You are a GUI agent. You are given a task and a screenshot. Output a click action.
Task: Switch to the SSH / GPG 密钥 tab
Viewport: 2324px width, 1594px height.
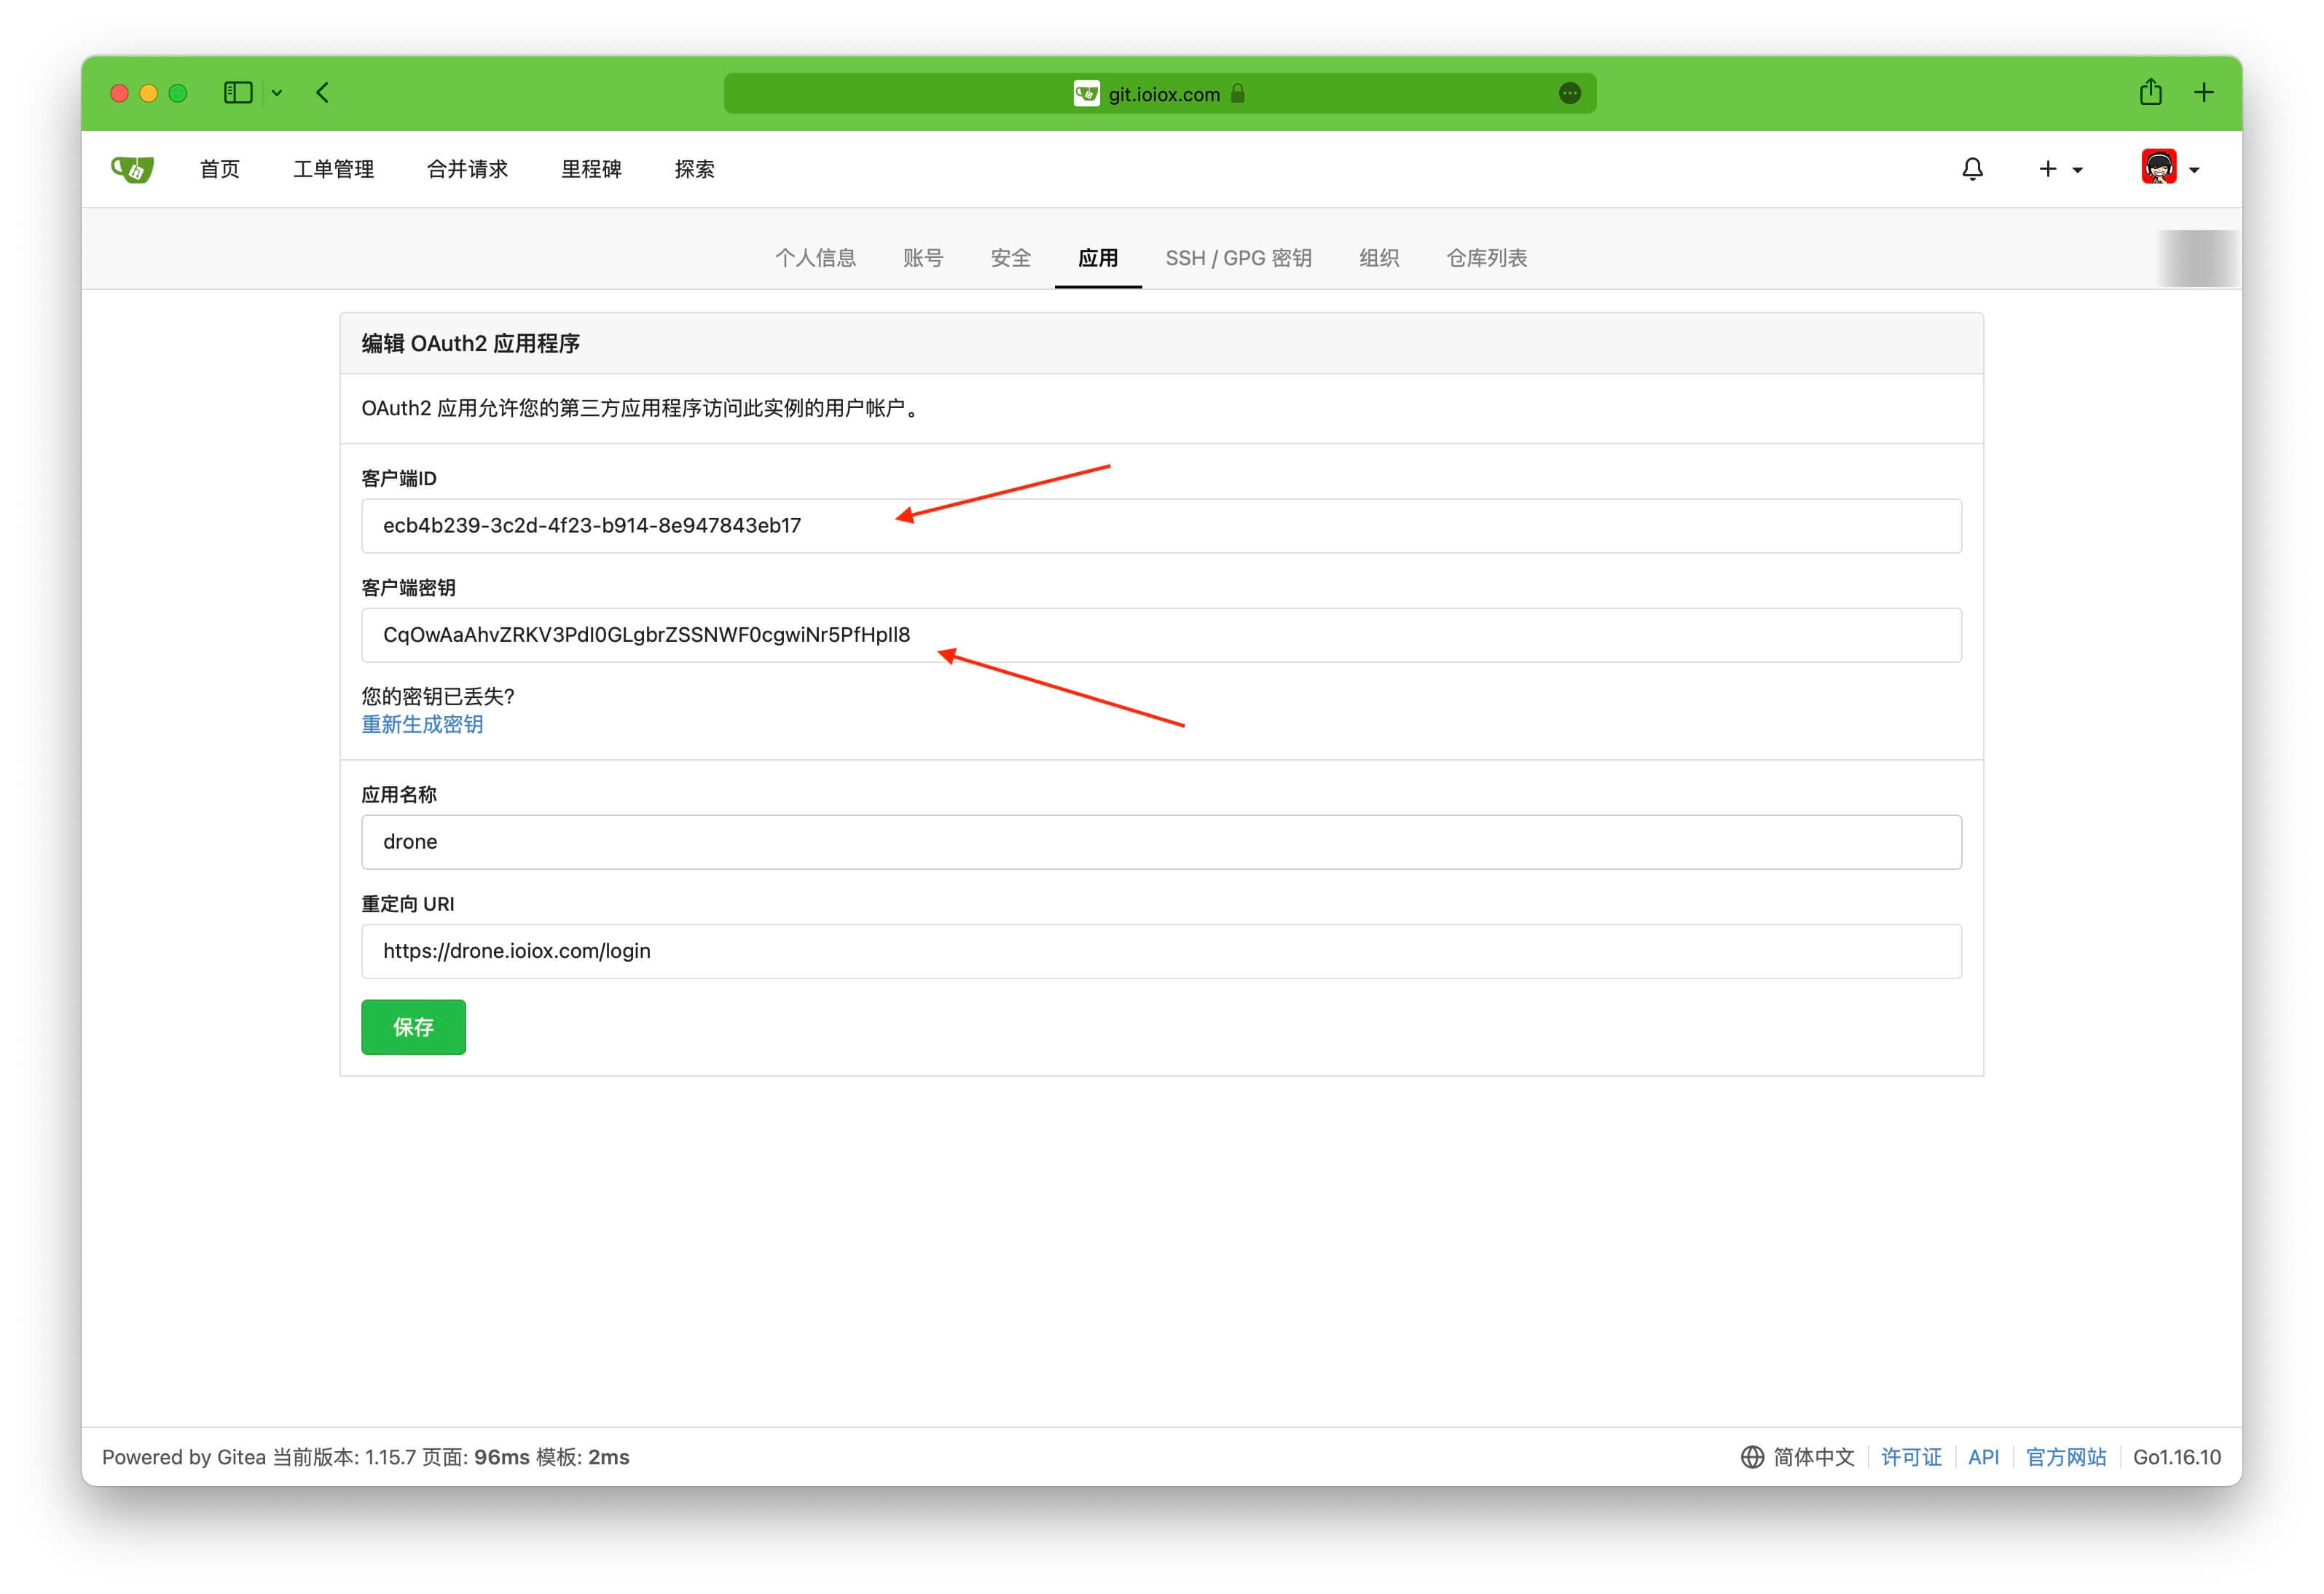(x=1237, y=258)
